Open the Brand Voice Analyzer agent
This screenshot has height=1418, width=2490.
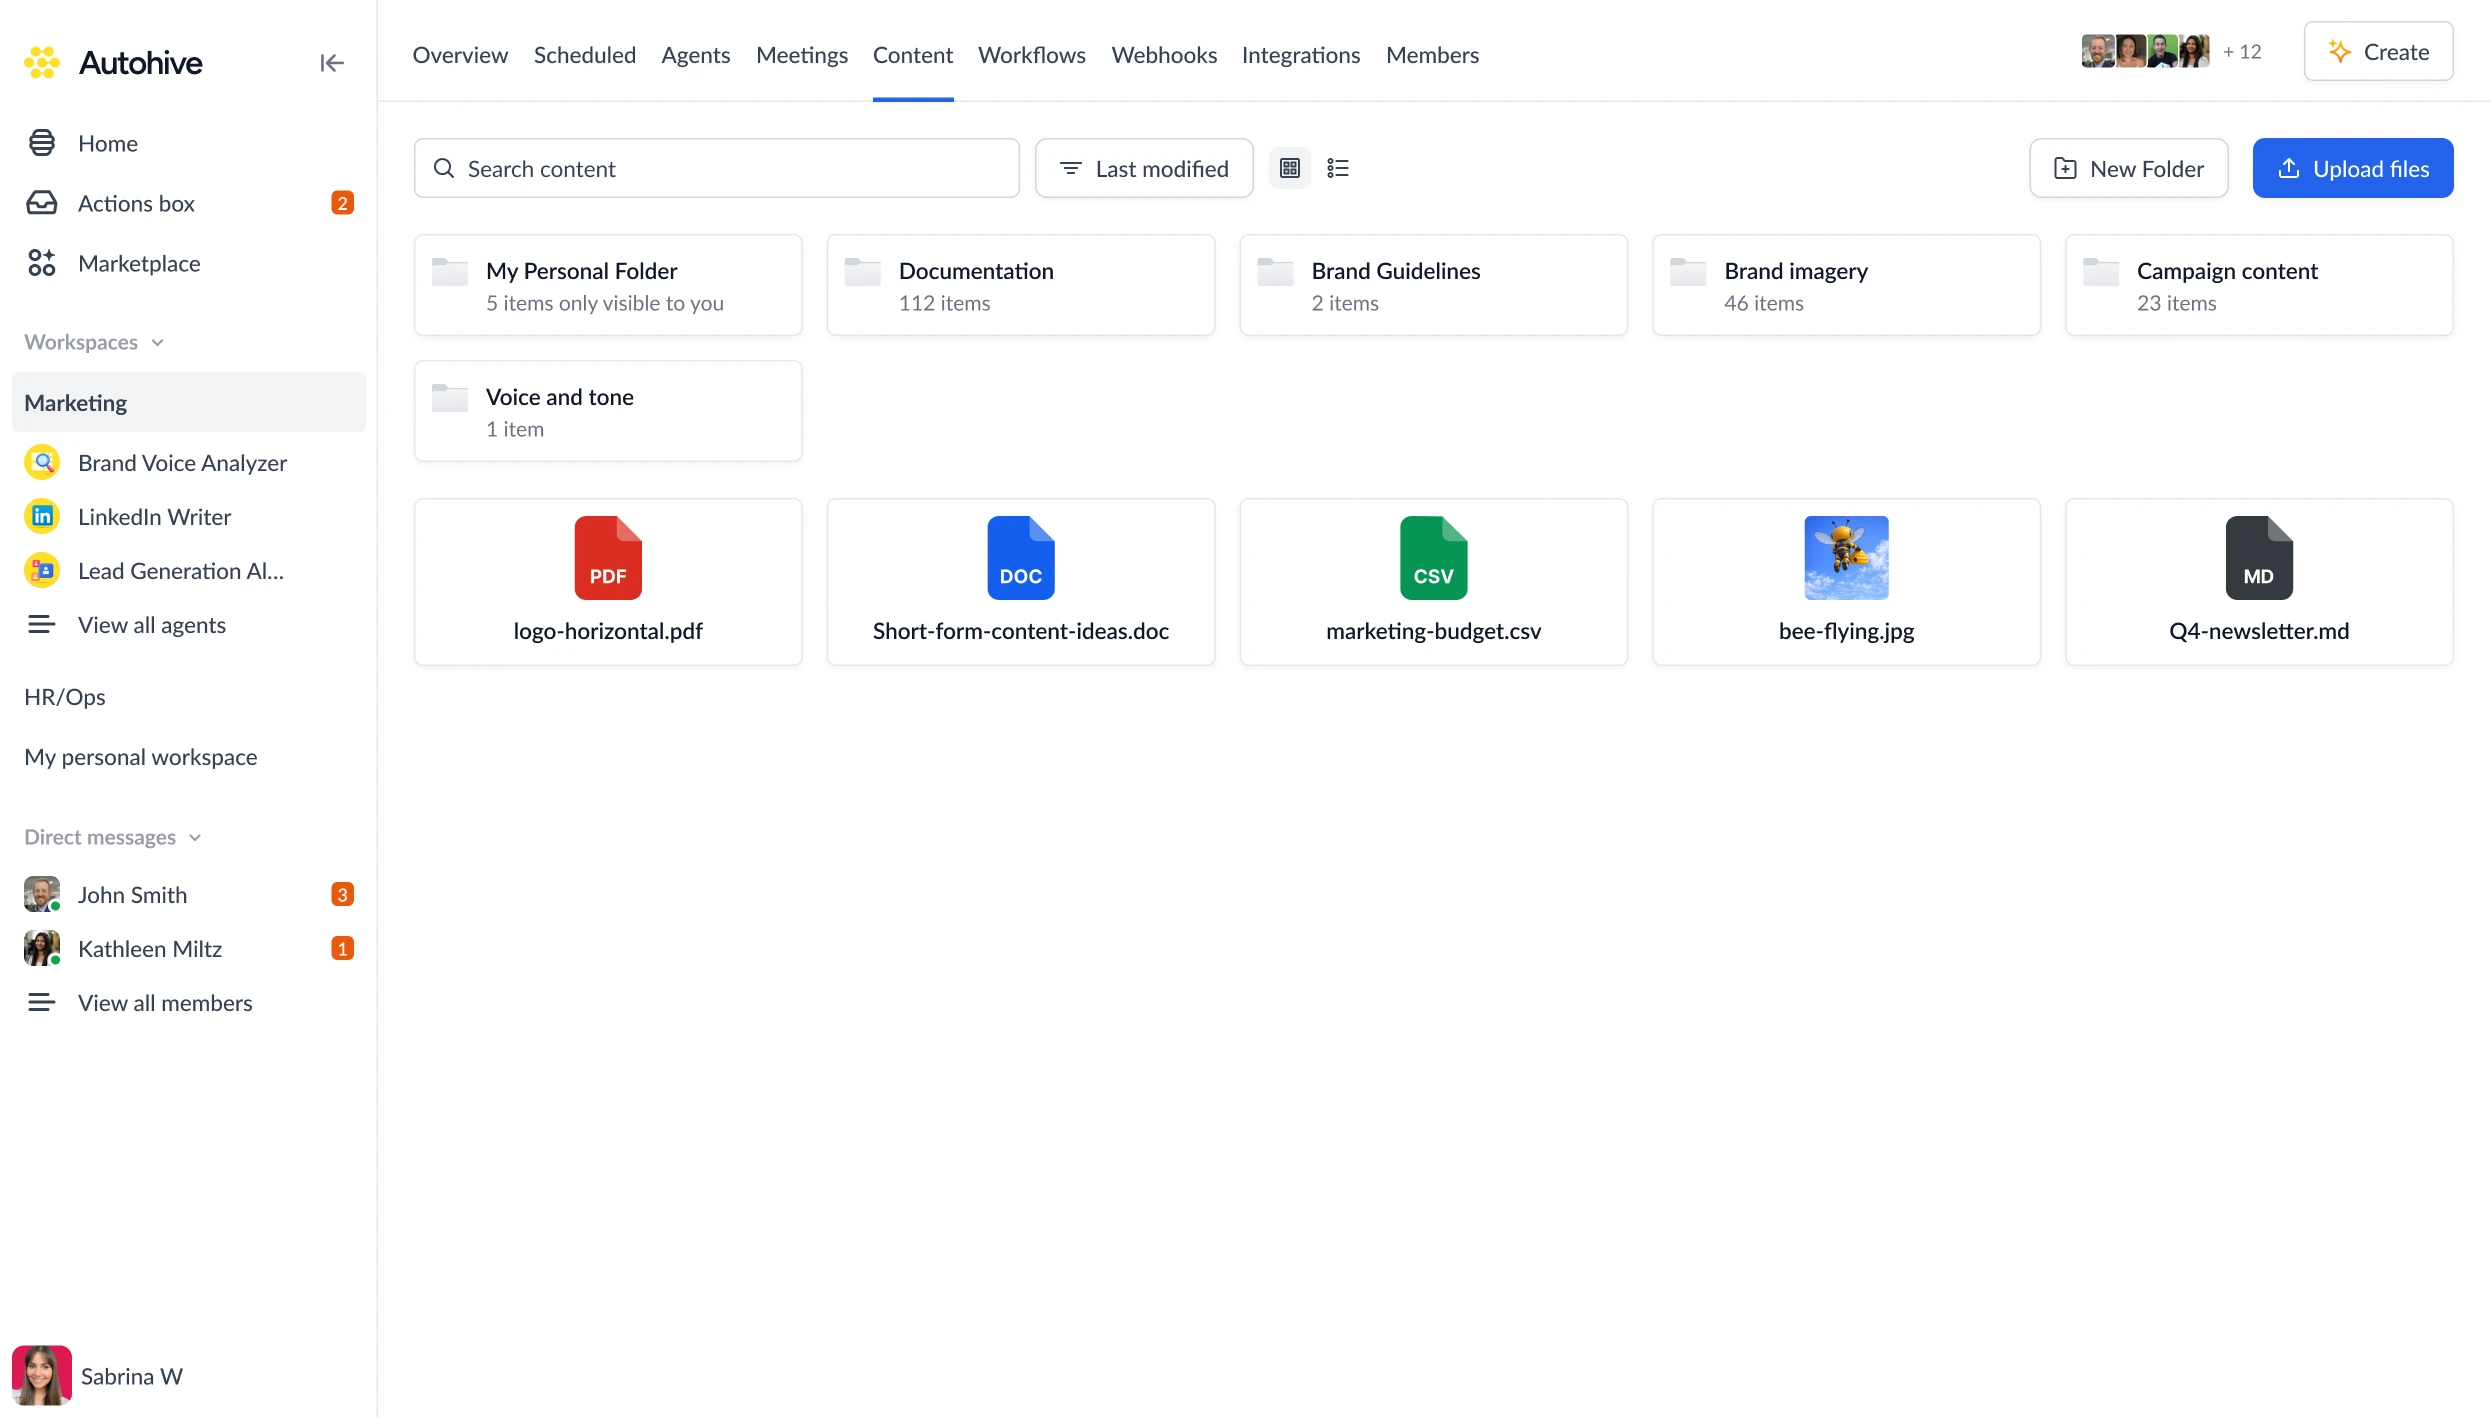pyautogui.click(x=182, y=463)
